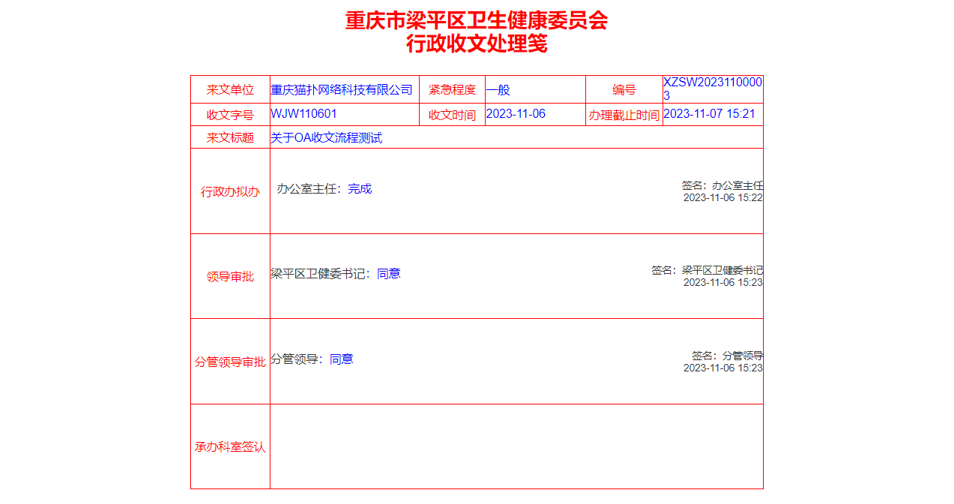Select the value WJW110601
The image size is (954, 504).
pos(304,114)
